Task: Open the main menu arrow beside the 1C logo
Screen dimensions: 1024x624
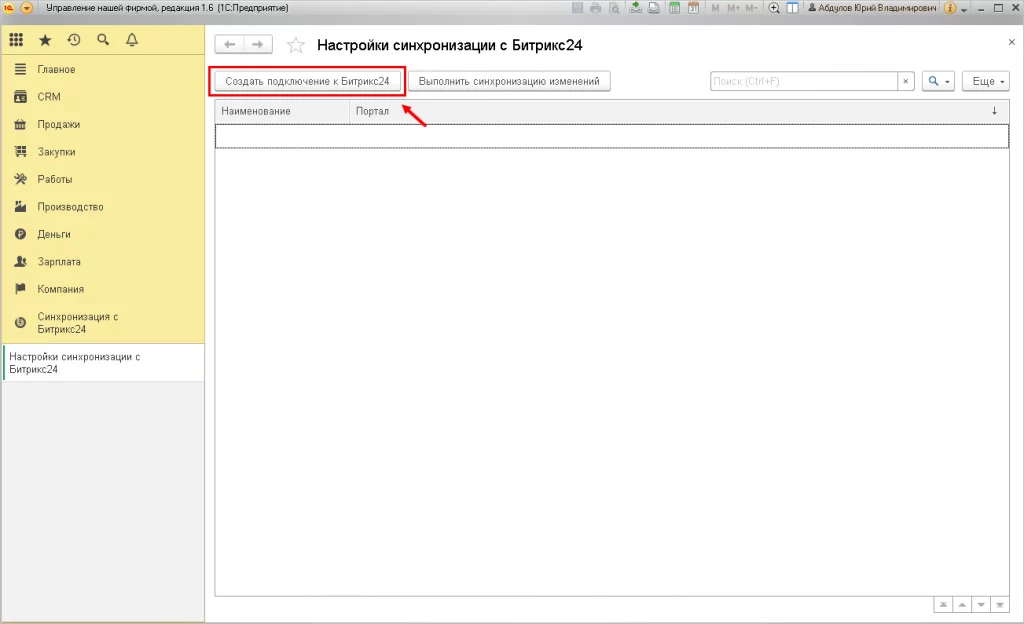Action: tap(27, 8)
